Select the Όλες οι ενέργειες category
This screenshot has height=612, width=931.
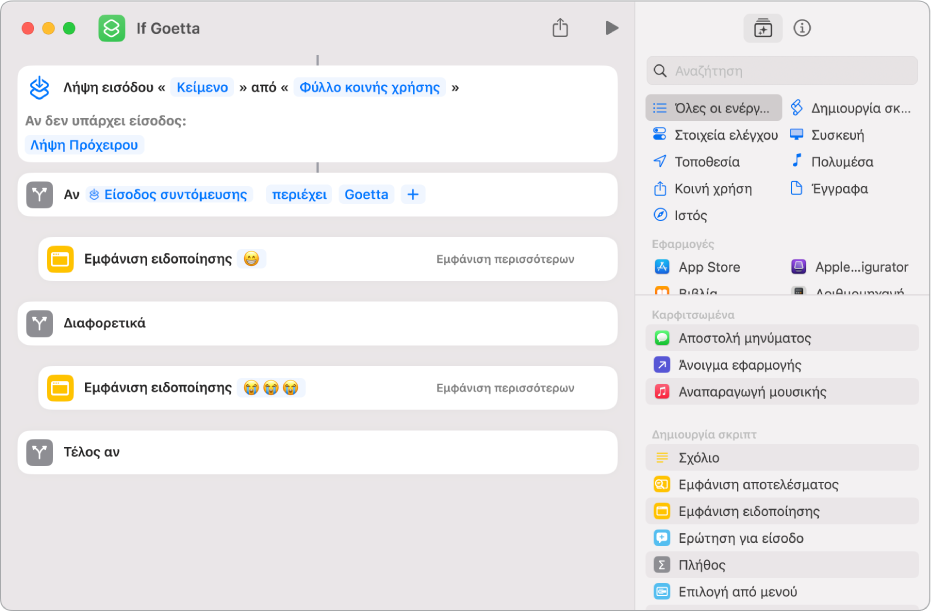coord(714,108)
